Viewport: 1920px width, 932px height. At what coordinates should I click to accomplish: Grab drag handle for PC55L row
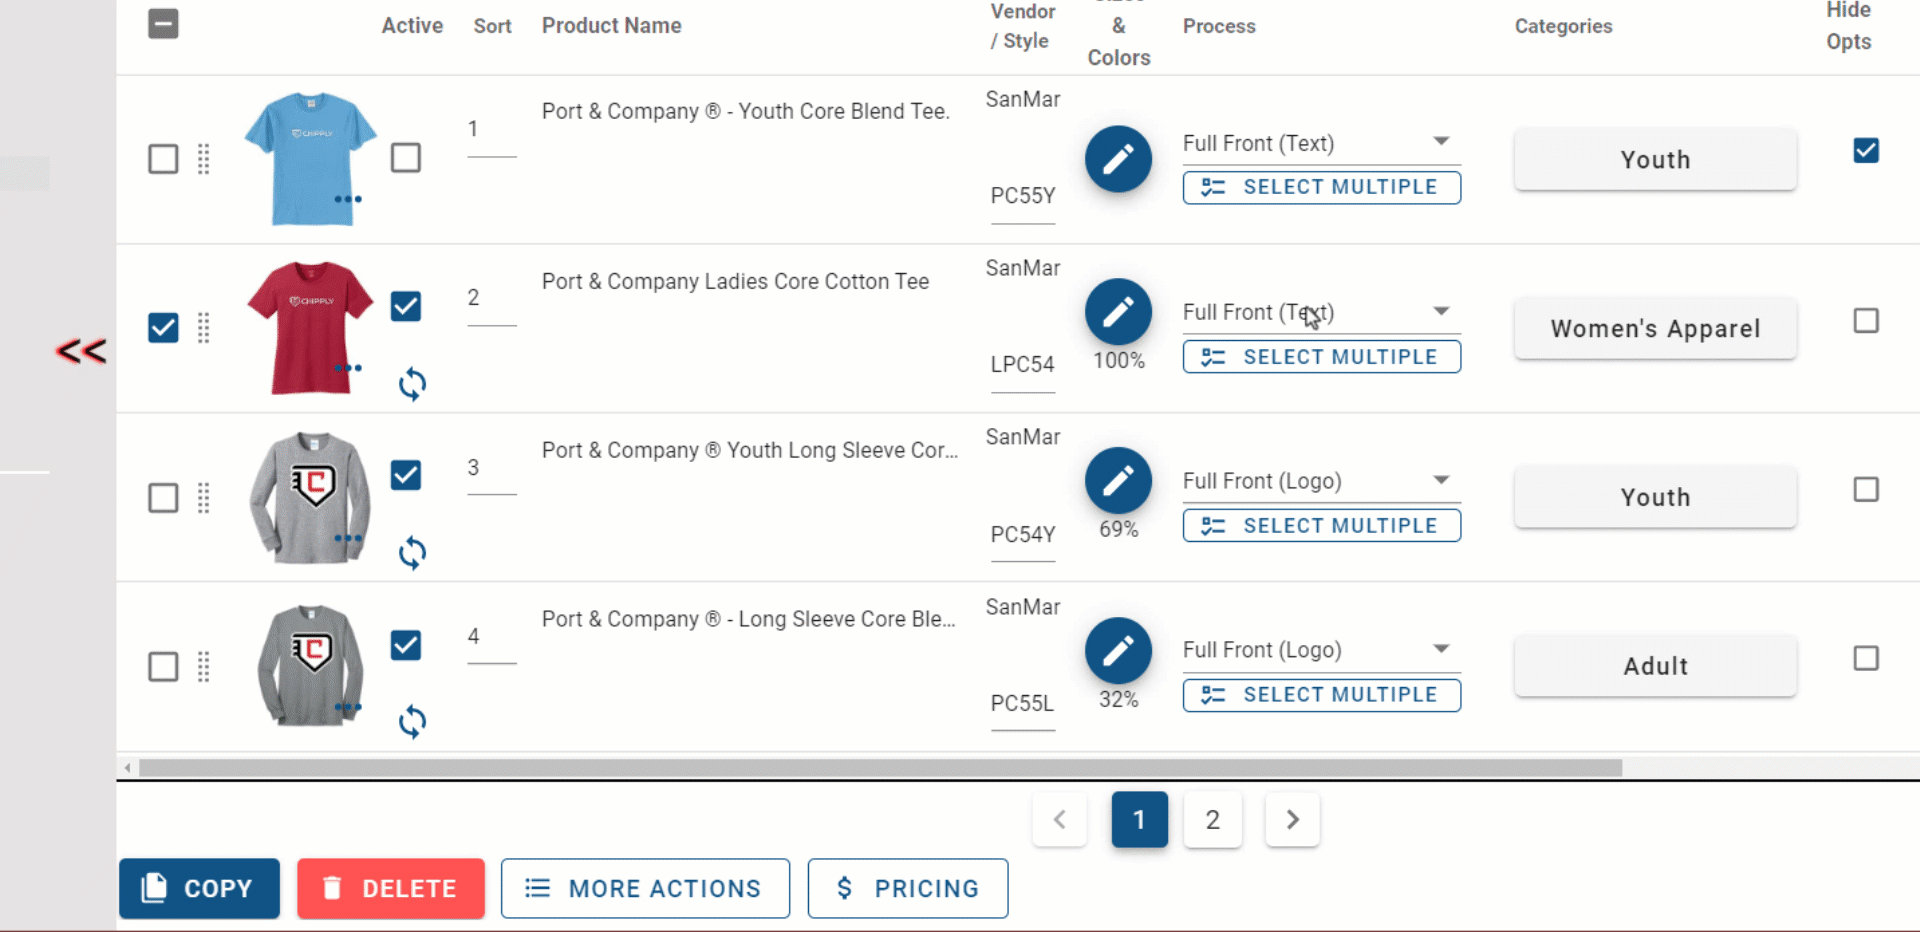pyautogui.click(x=204, y=667)
